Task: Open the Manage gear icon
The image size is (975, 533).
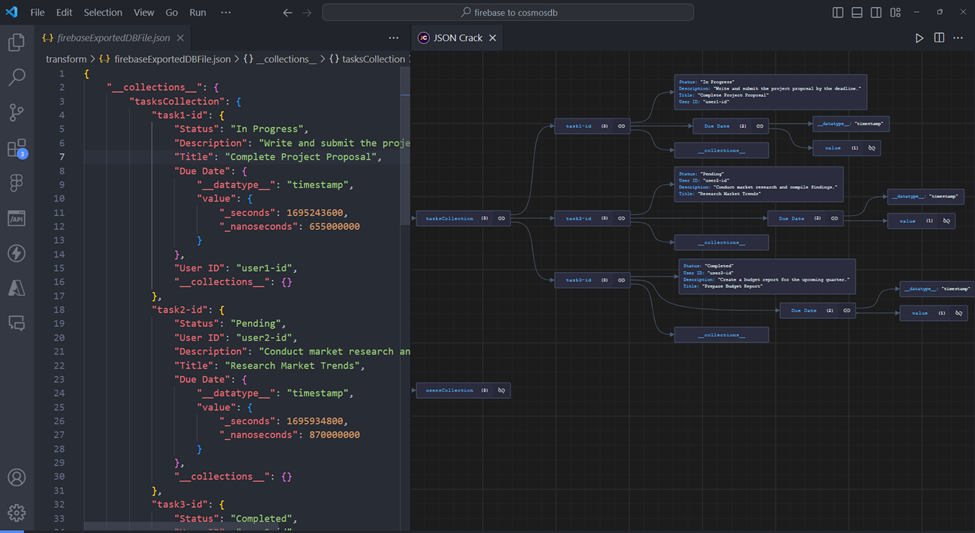Action: point(17,512)
